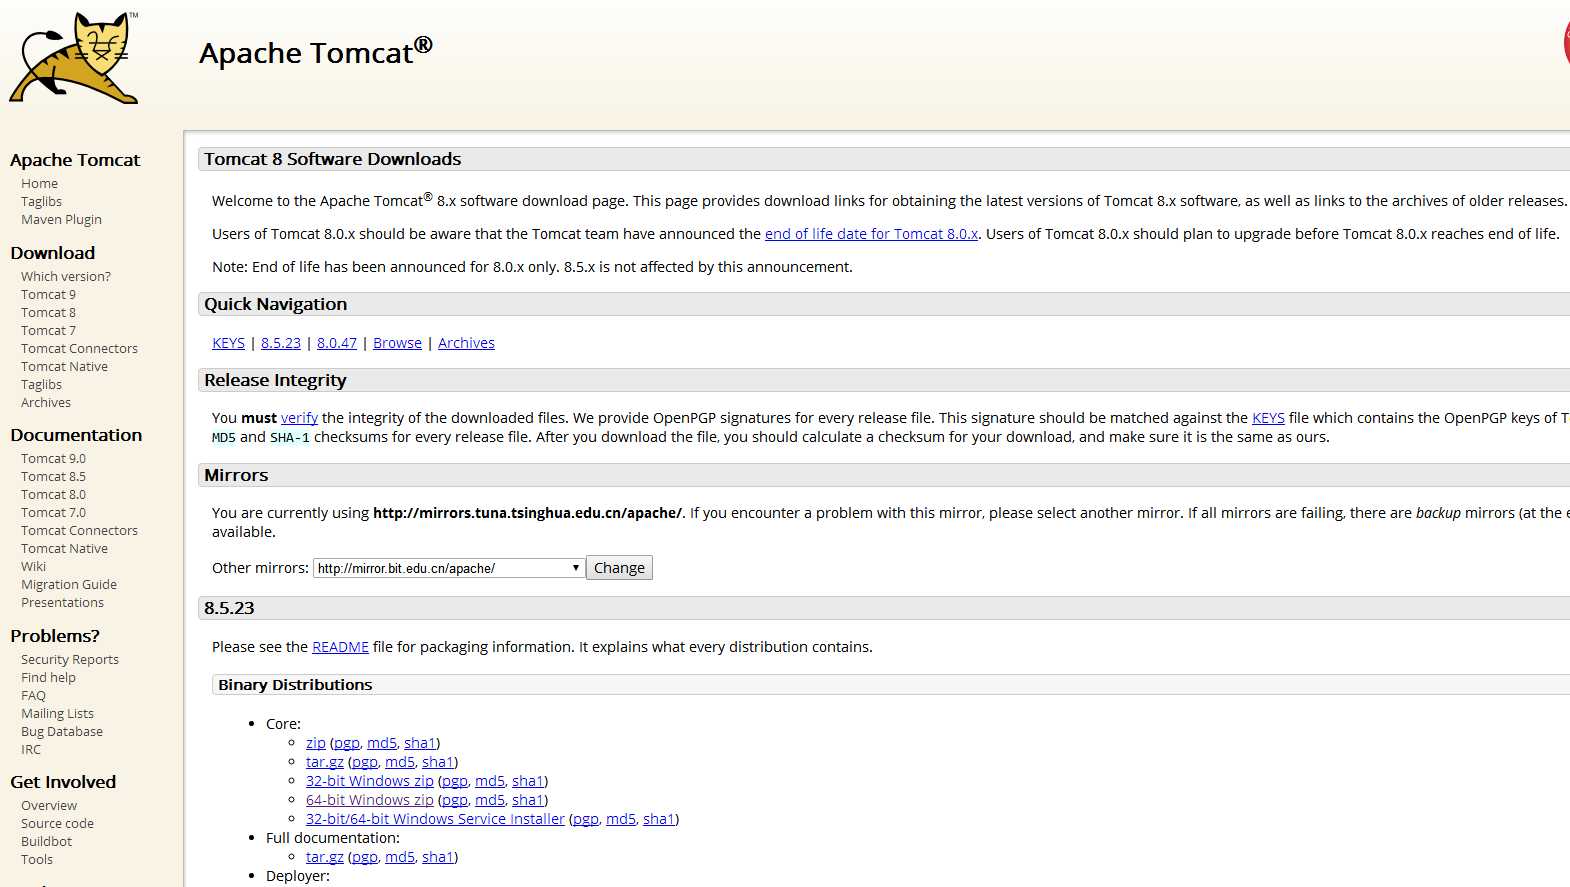
Task: Follow the end of life date for Tomcat 8.0.x link
Action: tap(871, 234)
